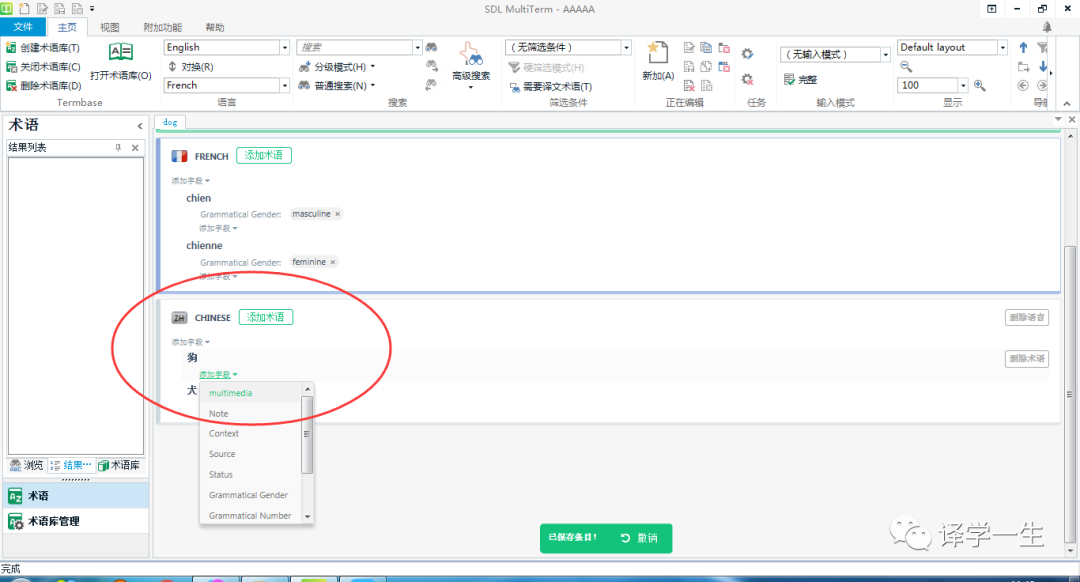Screen dimensions: 1080x582
Task: Click the 删除语言 button
Action: 1027,318
